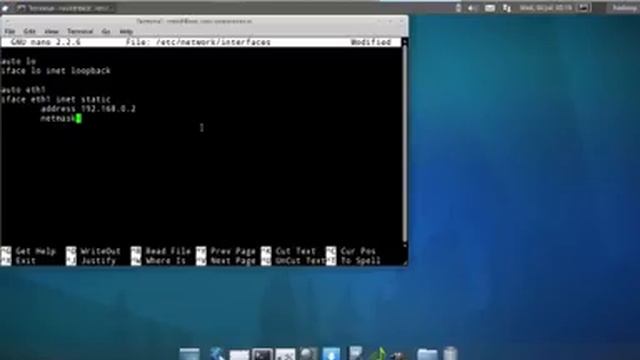The image size is (640, 360).
Task: Open the File menu in Terminal
Action: tap(10, 31)
